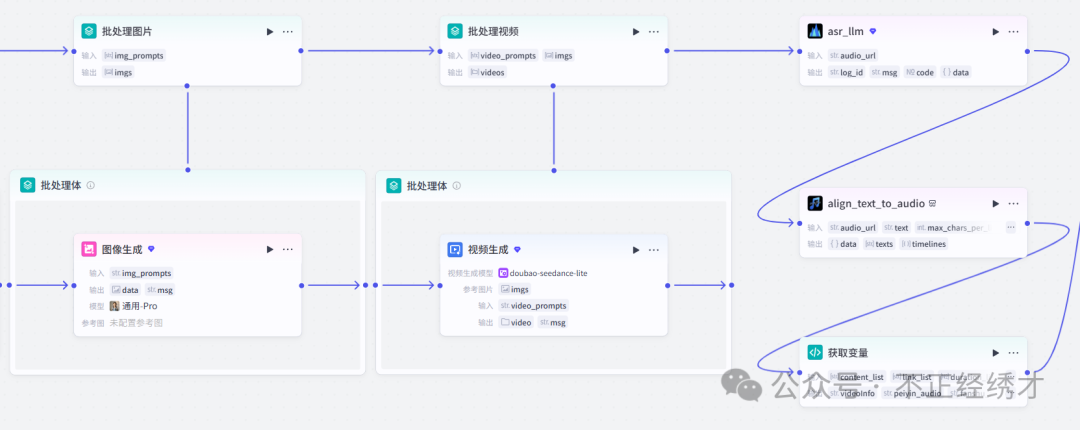Expand hidden inputs on align_text_to_audio

(1010, 228)
